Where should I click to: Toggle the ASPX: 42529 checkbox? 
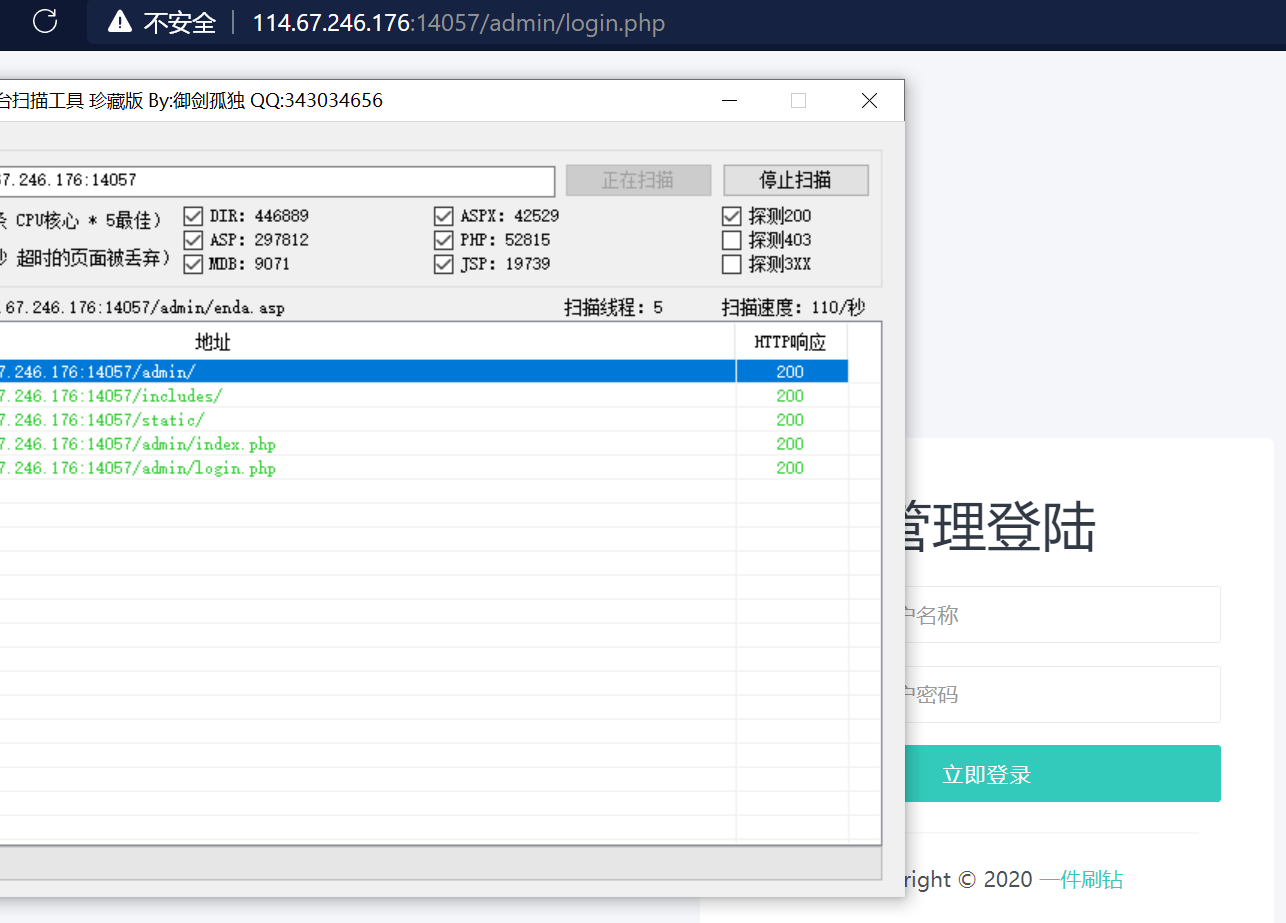[x=443, y=216]
